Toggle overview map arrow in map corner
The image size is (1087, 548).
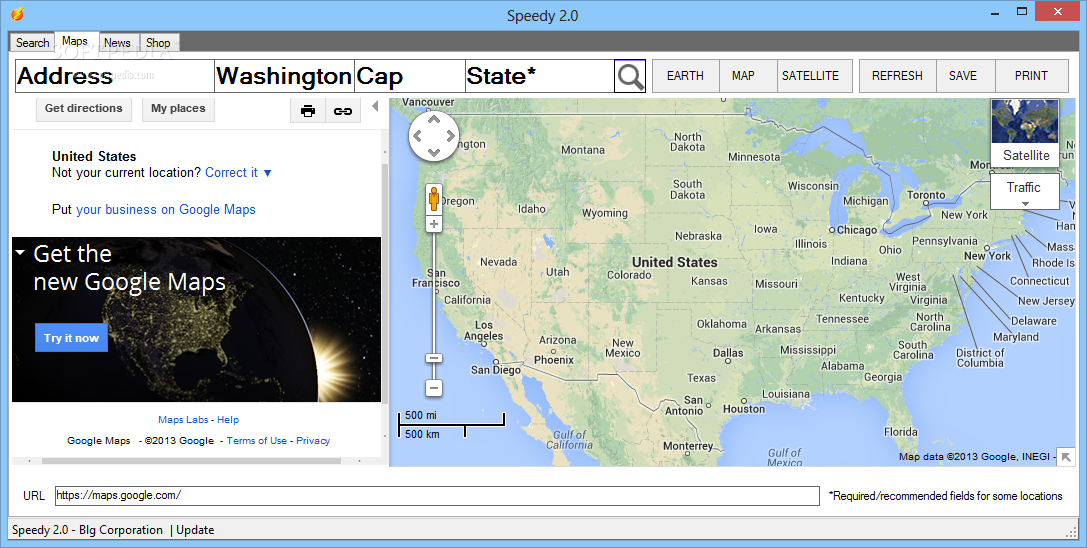pos(1066,456)
